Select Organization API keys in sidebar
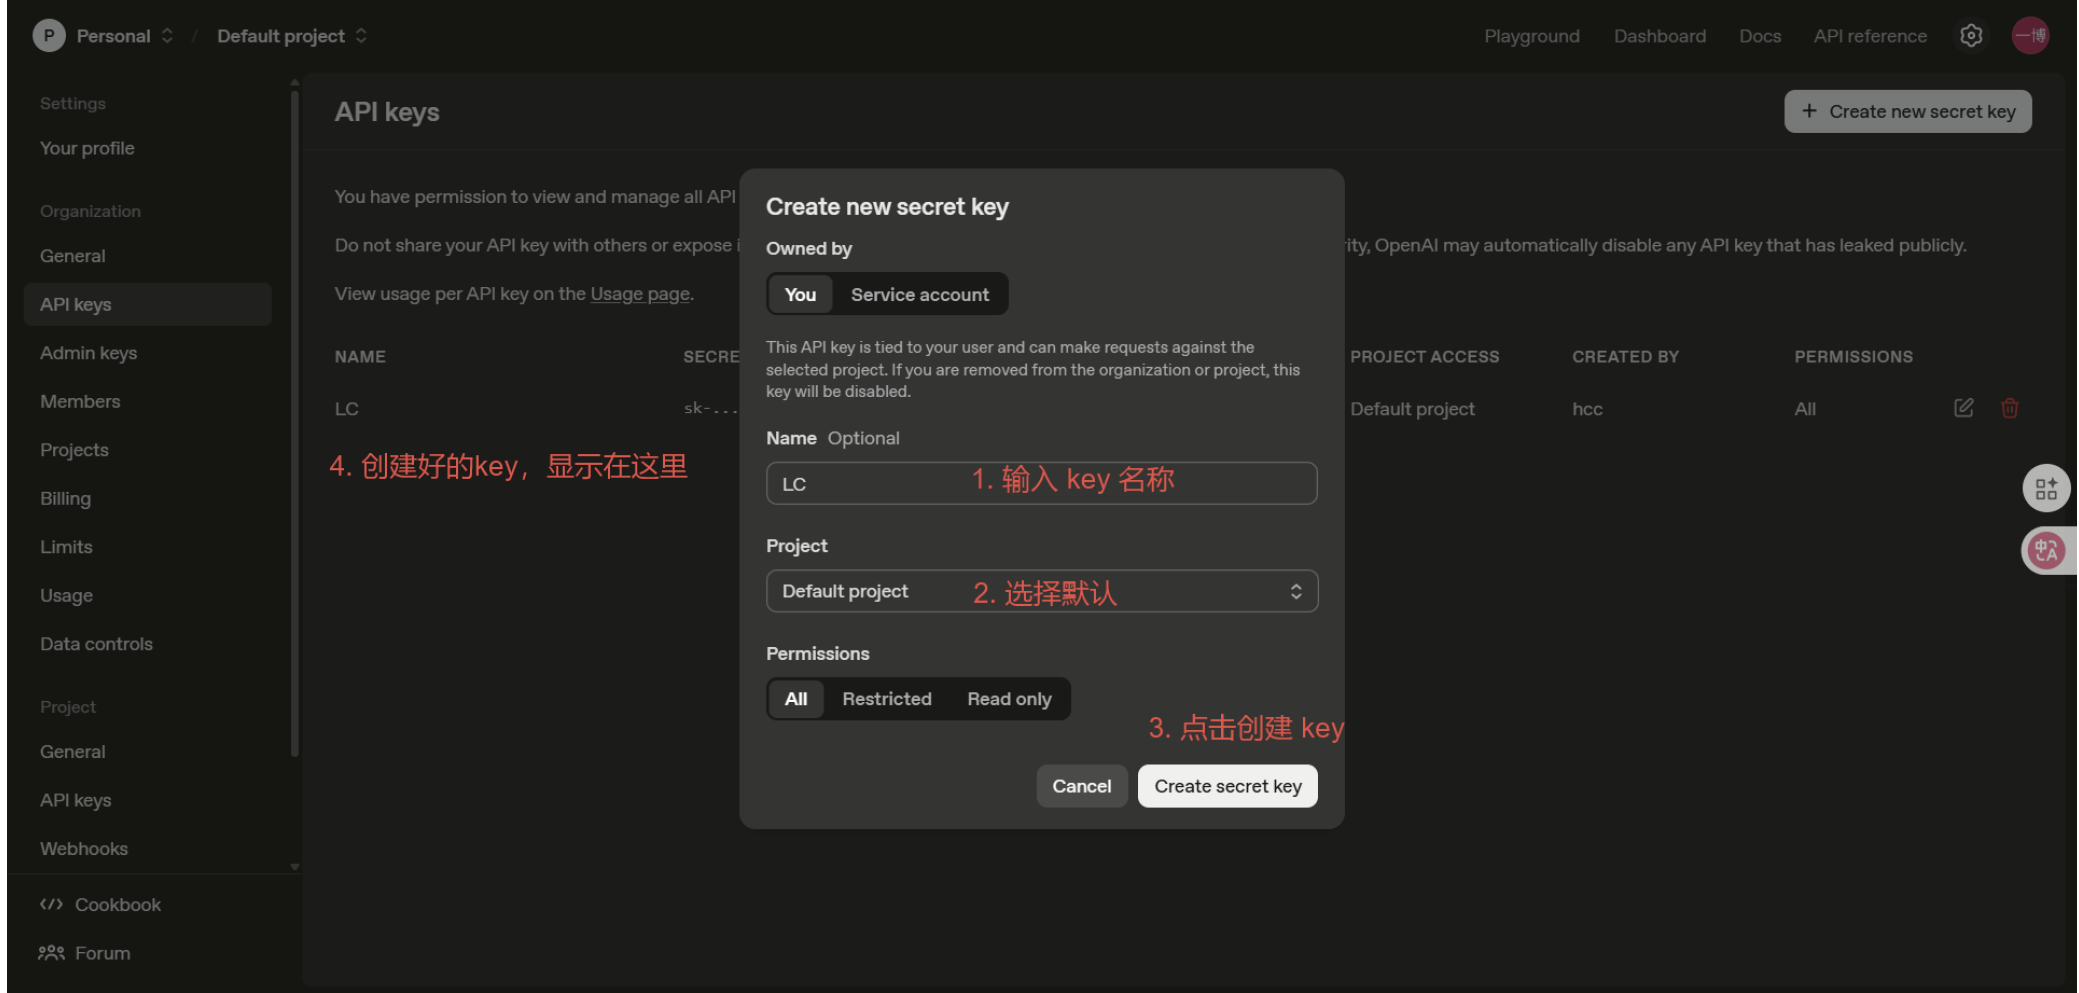2079x993 pixels. [148, 304]
